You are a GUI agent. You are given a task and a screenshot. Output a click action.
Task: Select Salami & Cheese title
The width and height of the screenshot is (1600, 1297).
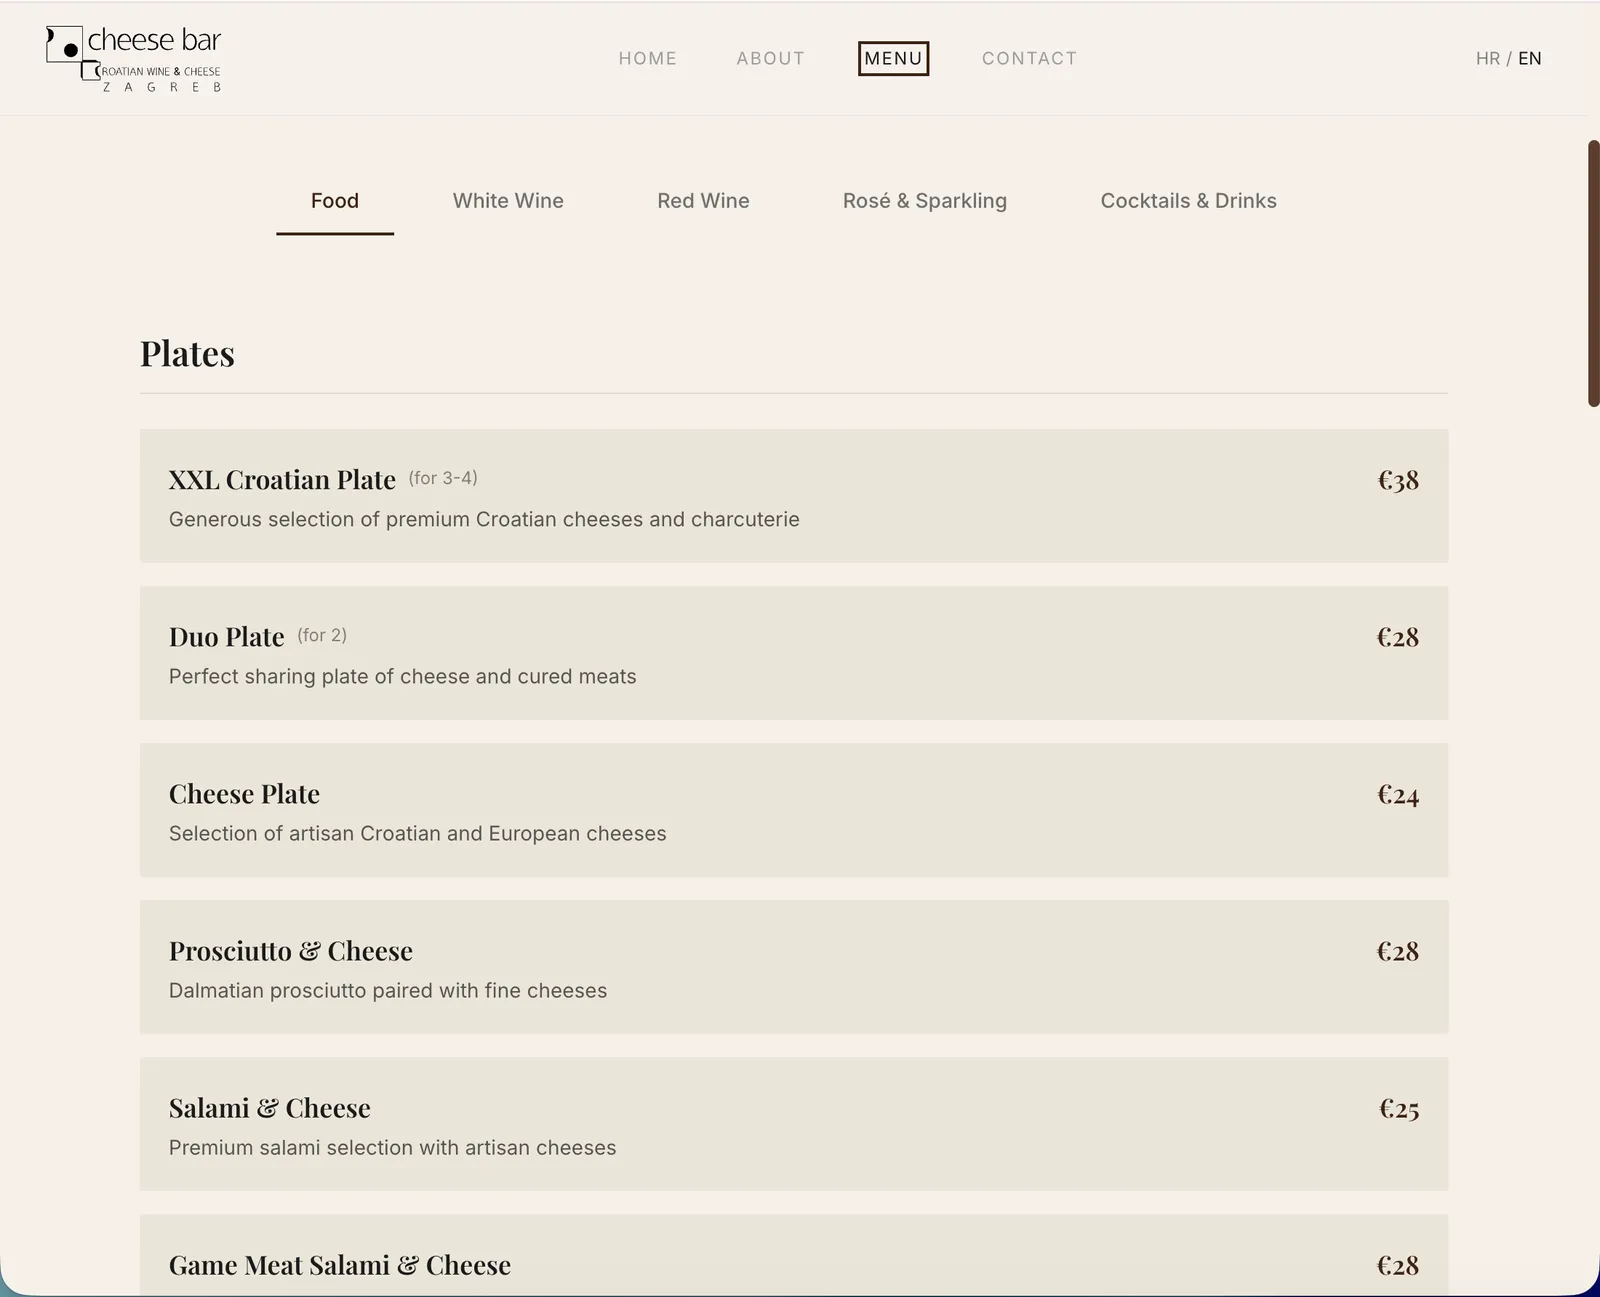coord(270,1108)
